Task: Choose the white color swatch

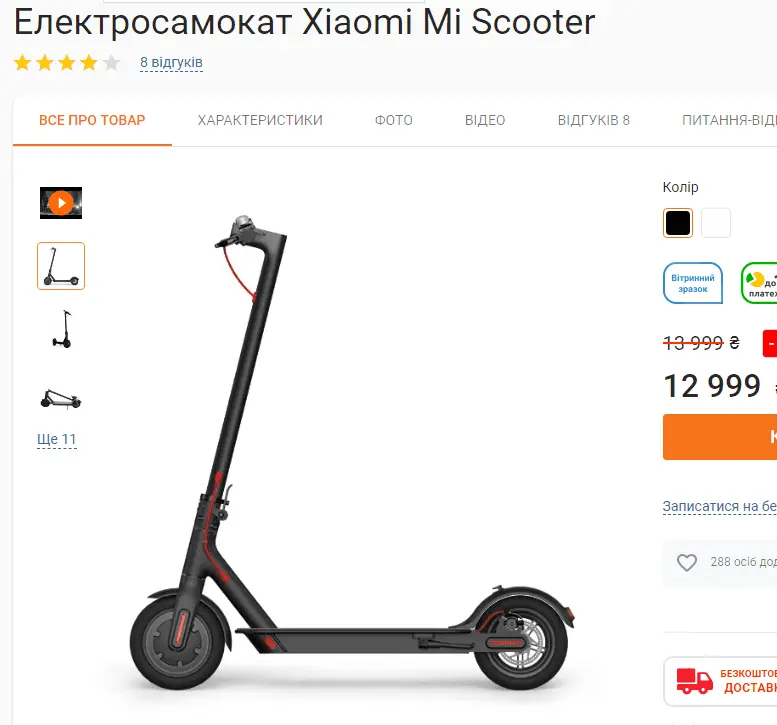Action: (716, 223)
